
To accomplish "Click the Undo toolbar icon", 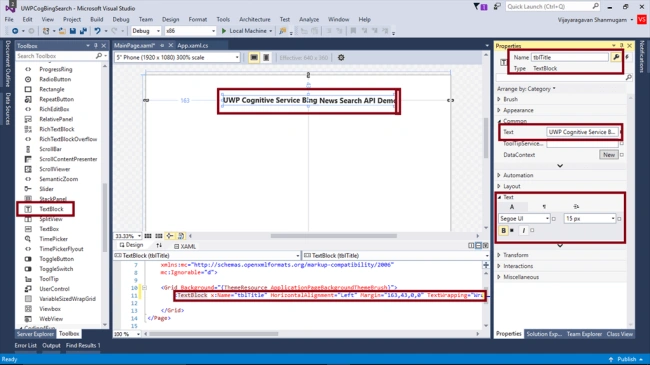I will pyautogui.click(x=97, y=31).
